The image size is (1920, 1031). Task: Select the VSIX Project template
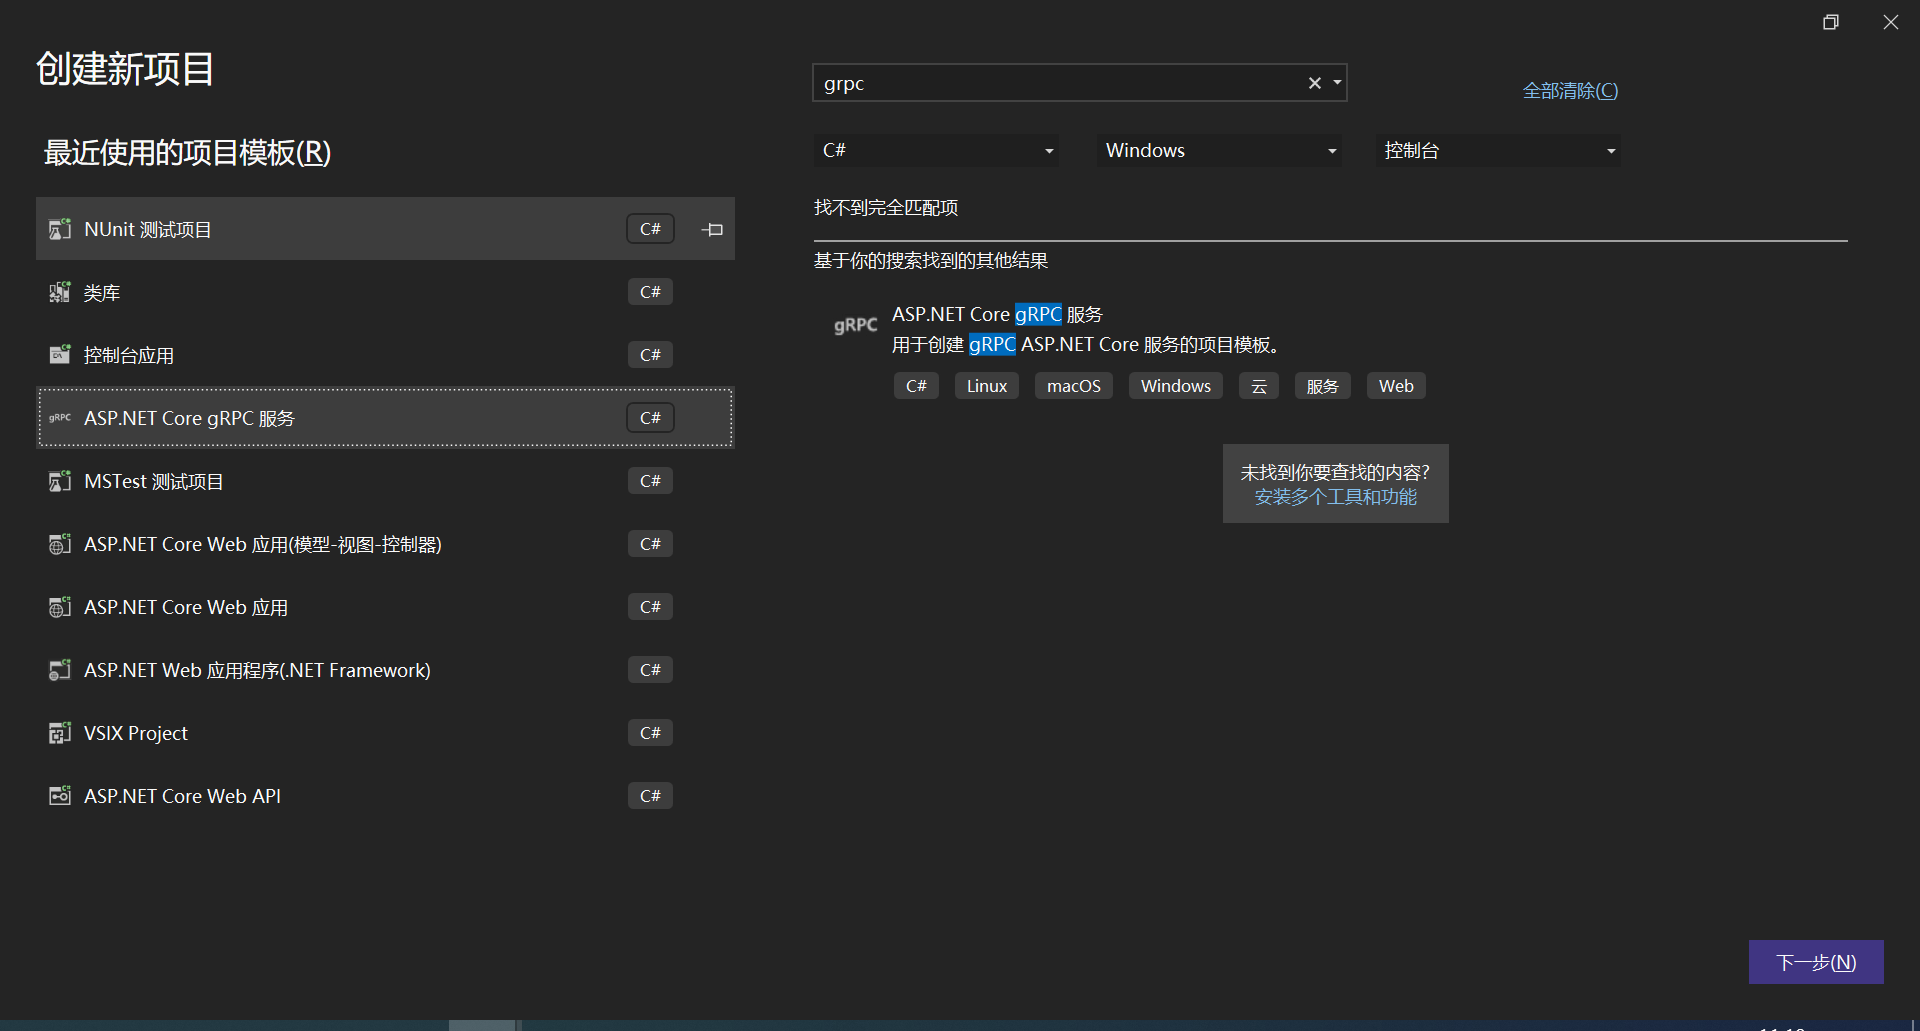pyautogui.click(x=385, y=733)
